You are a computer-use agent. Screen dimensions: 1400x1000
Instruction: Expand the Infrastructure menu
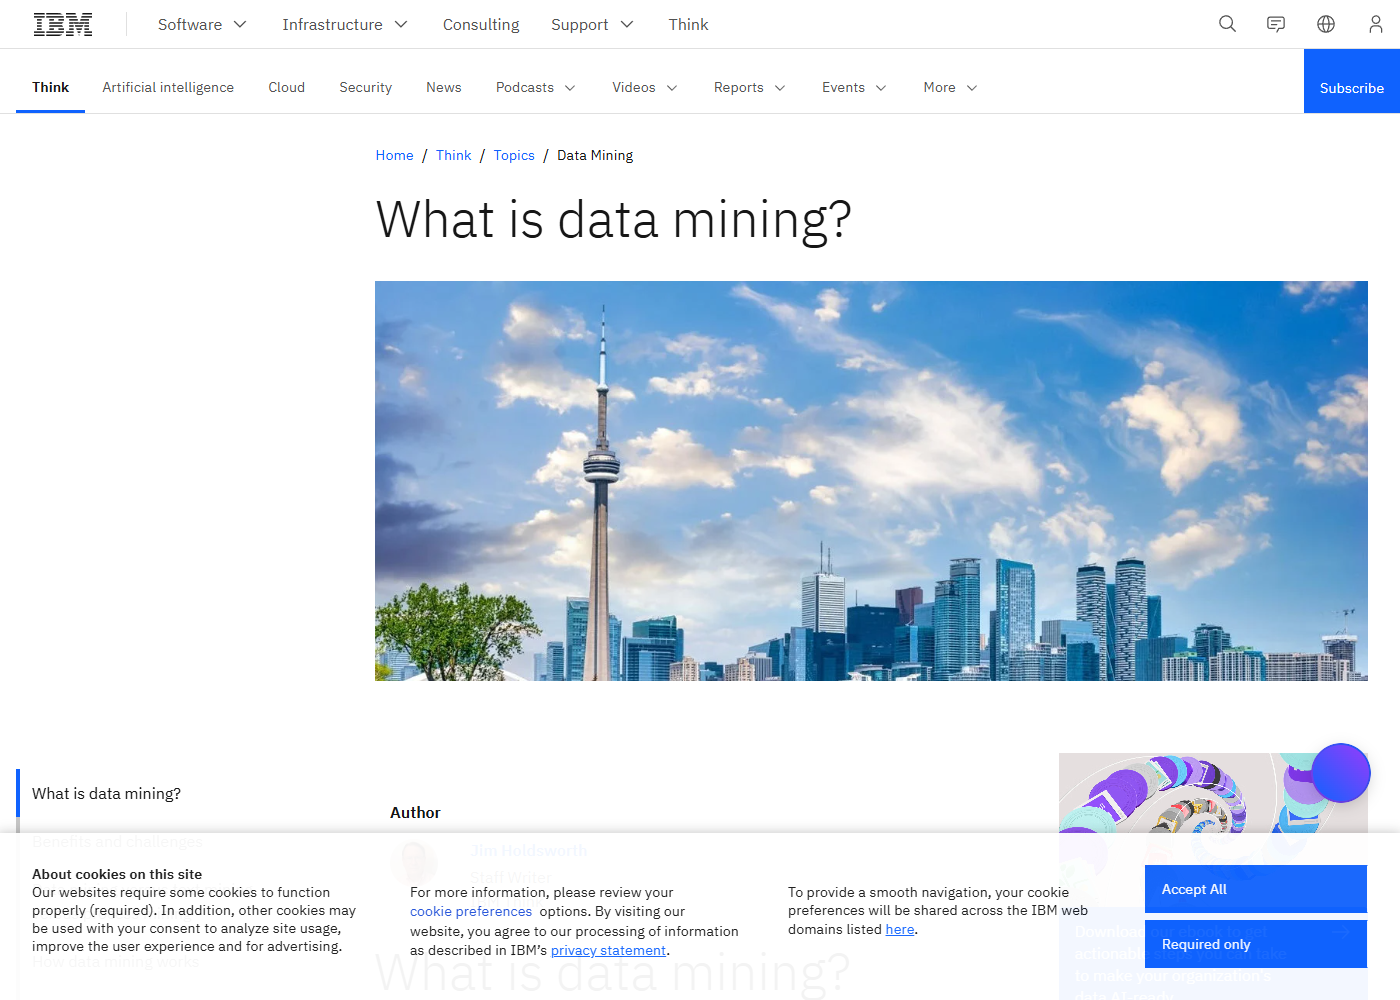[x=345, y=24]
